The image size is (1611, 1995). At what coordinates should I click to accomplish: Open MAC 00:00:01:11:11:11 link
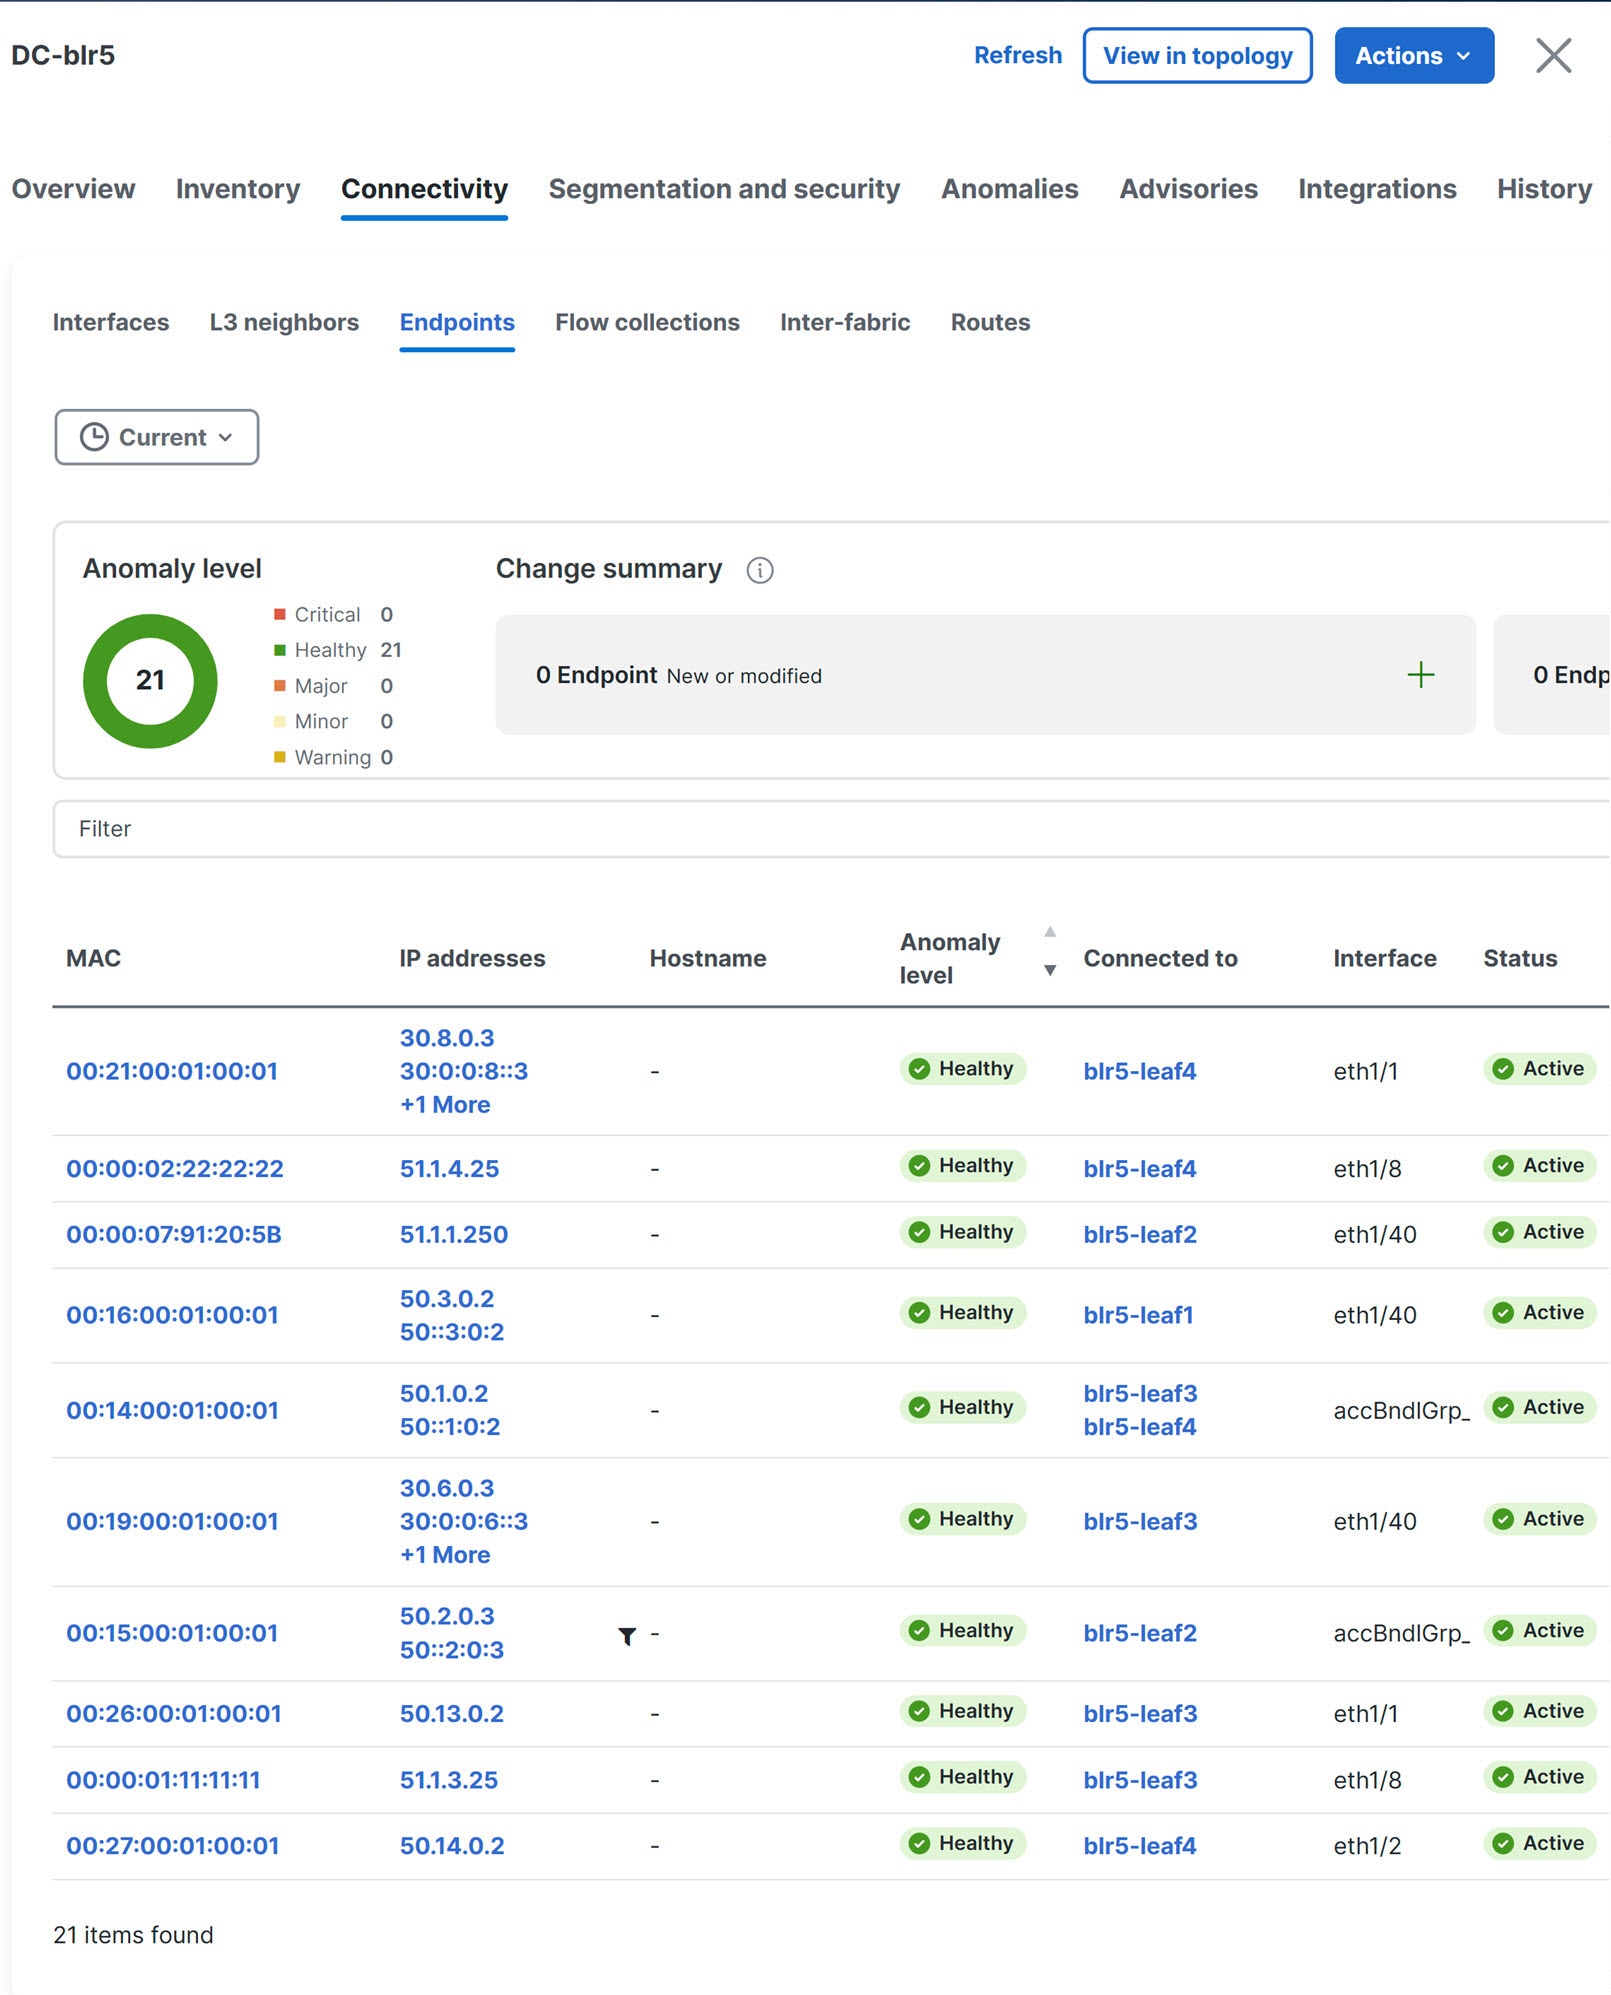point(163,1780)
